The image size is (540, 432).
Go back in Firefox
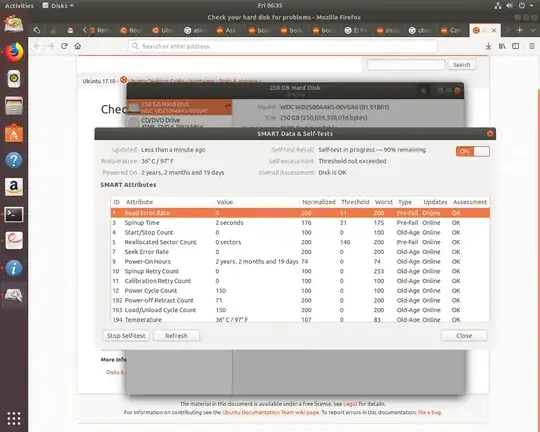[37, 46]
